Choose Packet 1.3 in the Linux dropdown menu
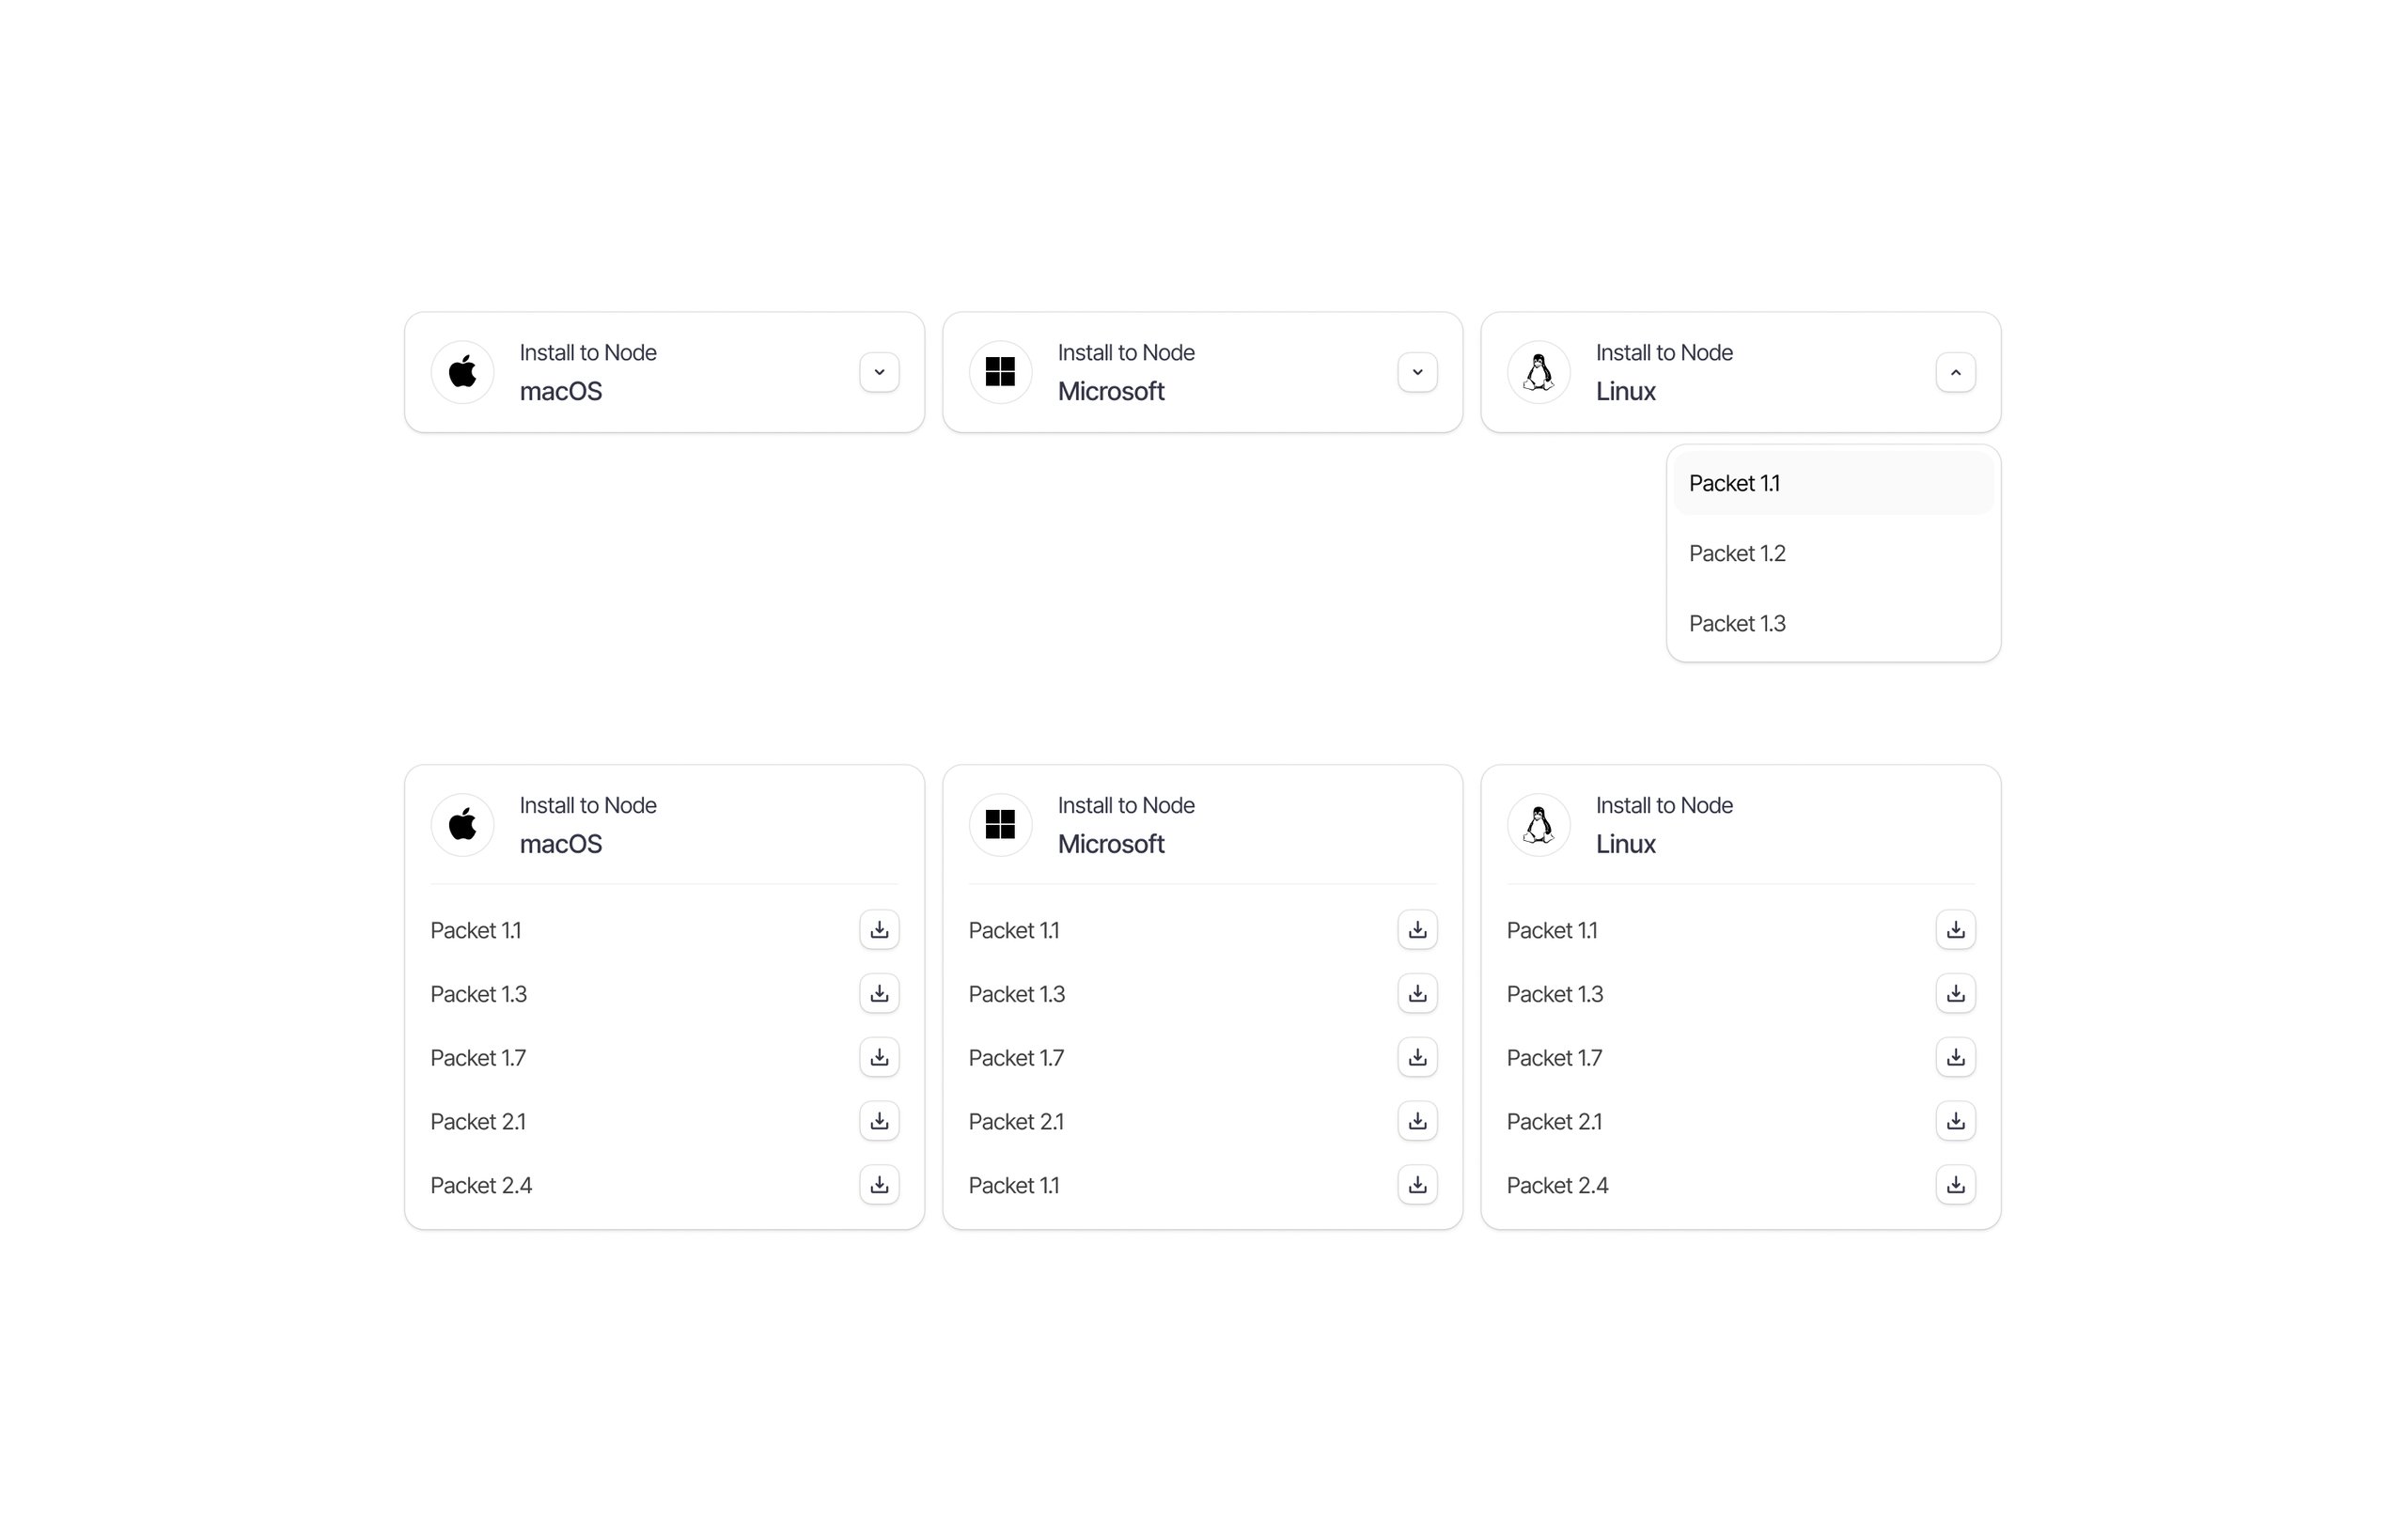Image resolution: width=2406 pixels, height=1540 pixels. (1737, 623)
